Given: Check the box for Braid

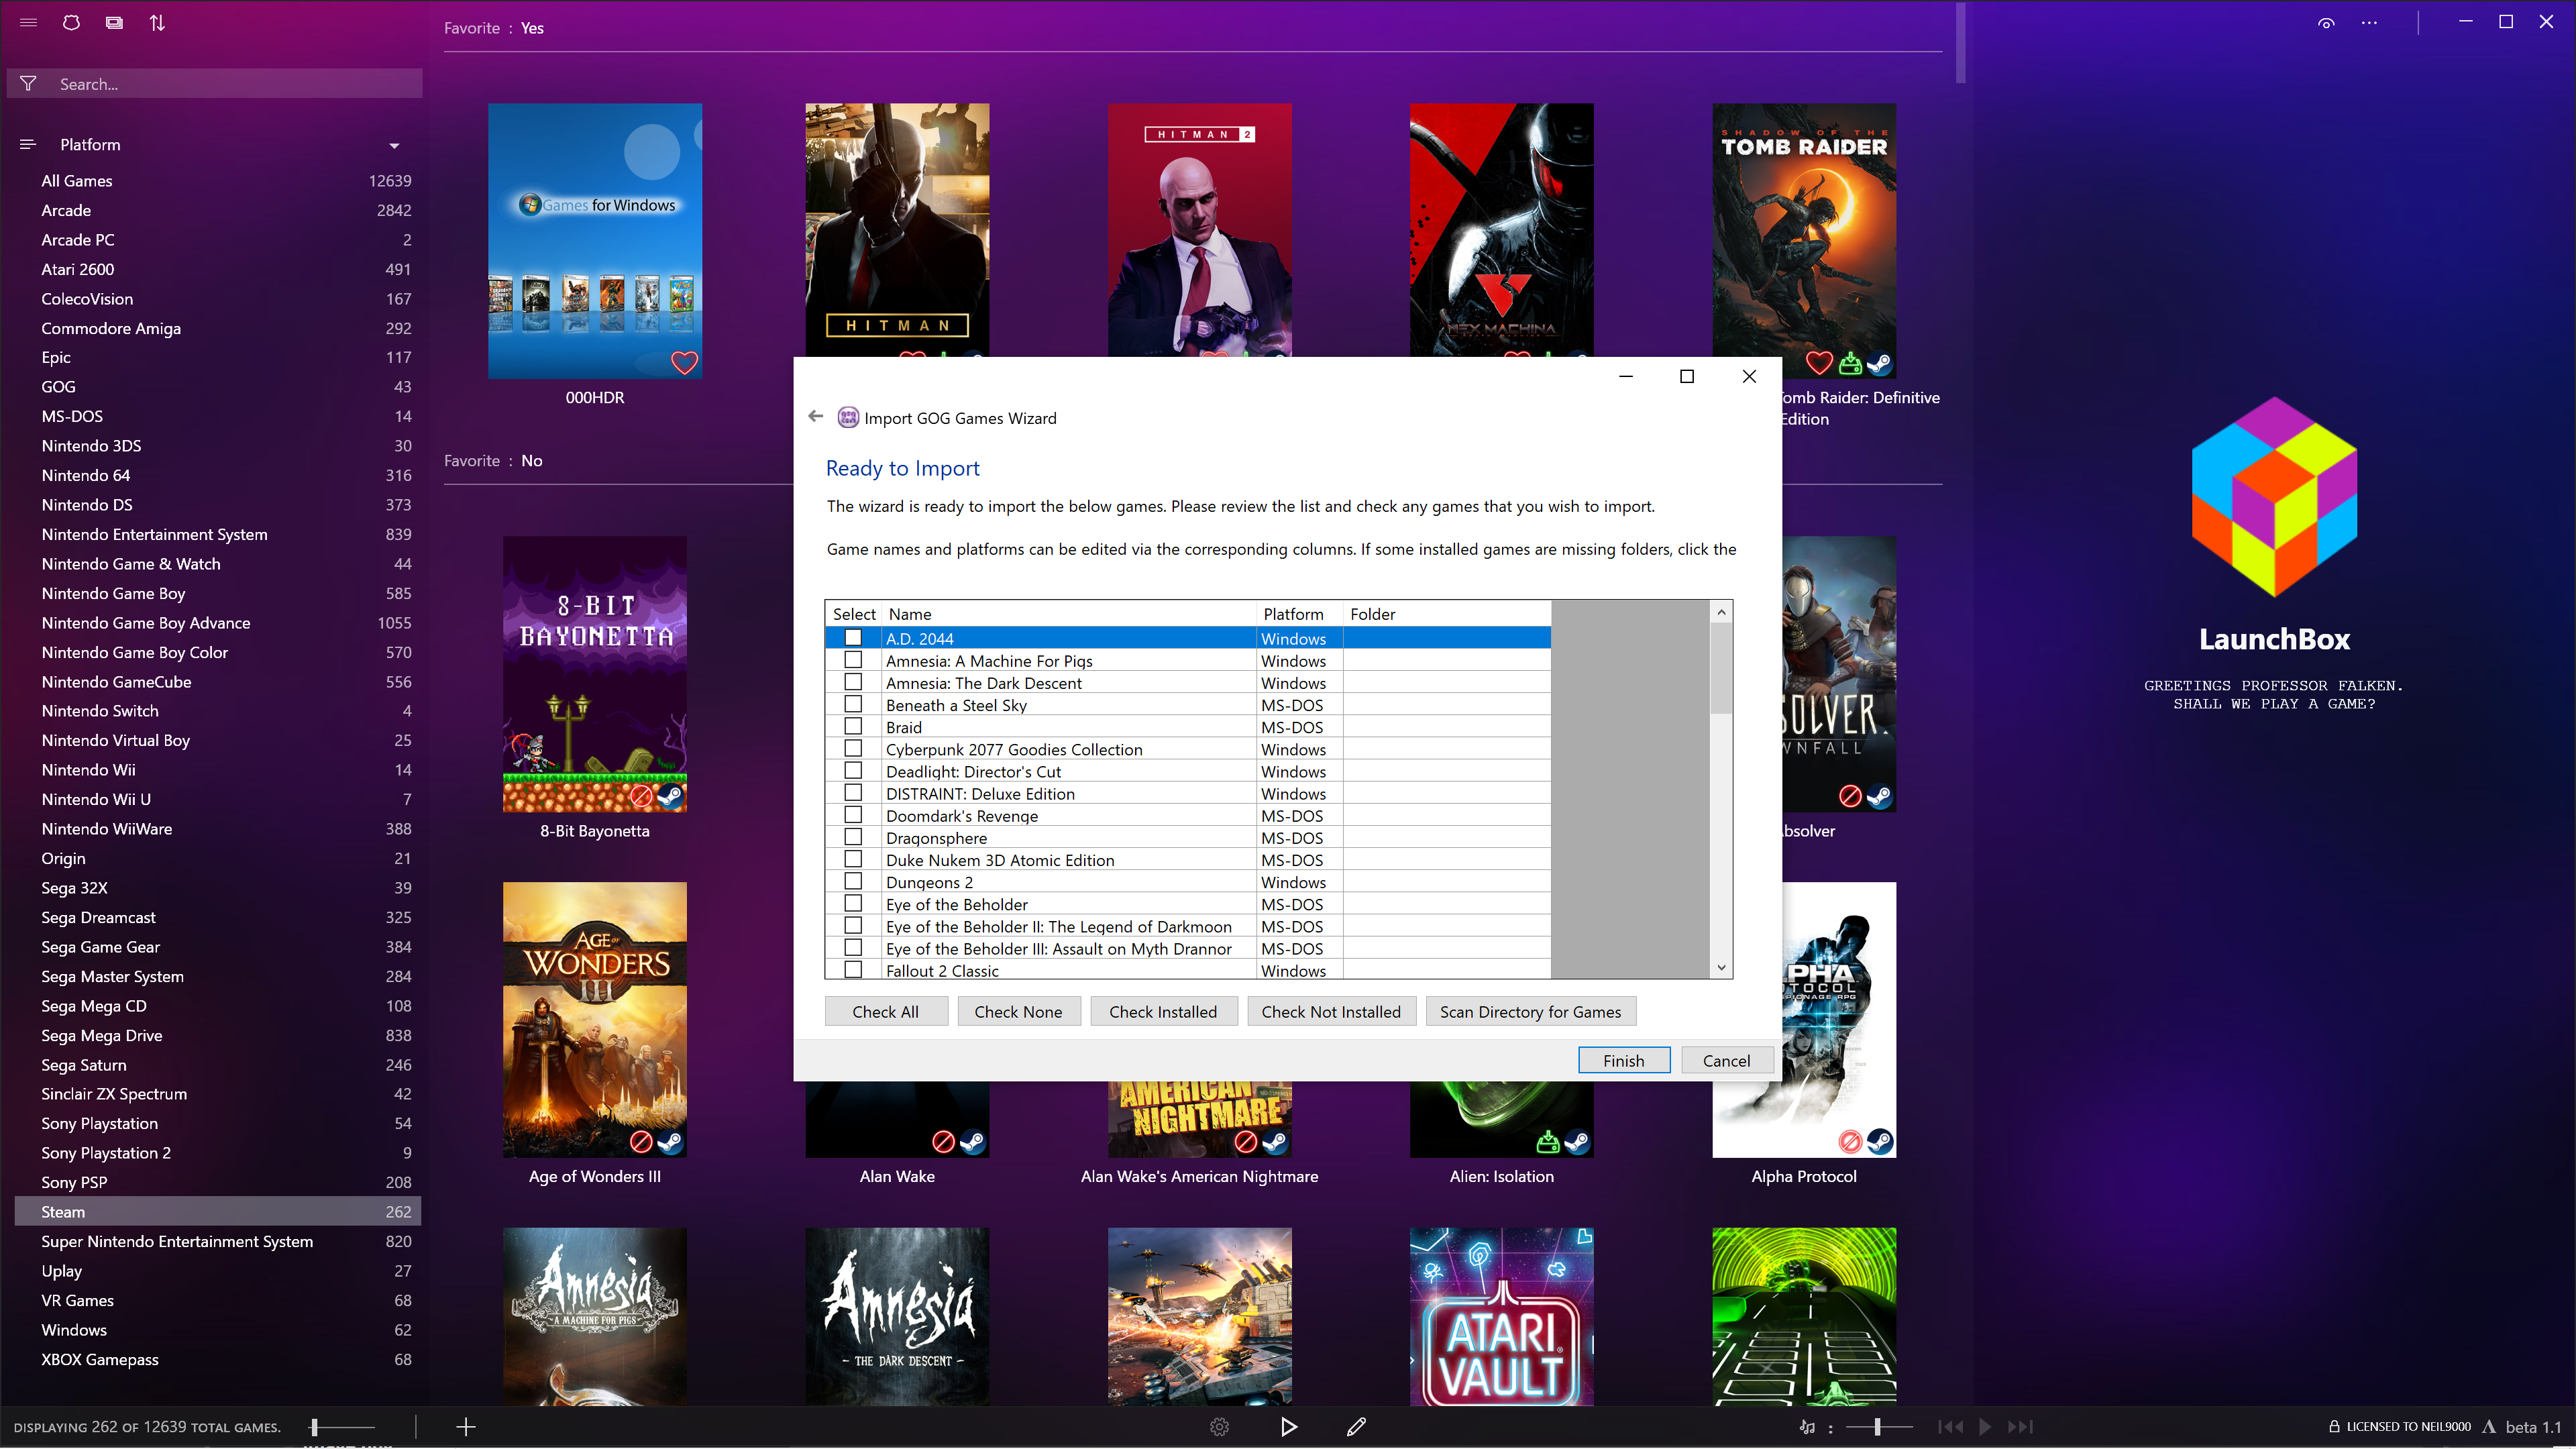Looking at the screenshot, I should point(853,727).
